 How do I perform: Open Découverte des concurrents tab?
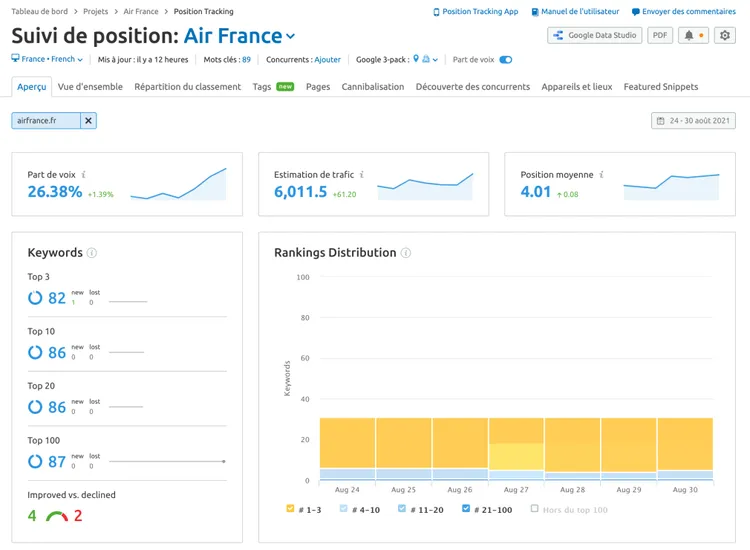[x=473, y=87]
